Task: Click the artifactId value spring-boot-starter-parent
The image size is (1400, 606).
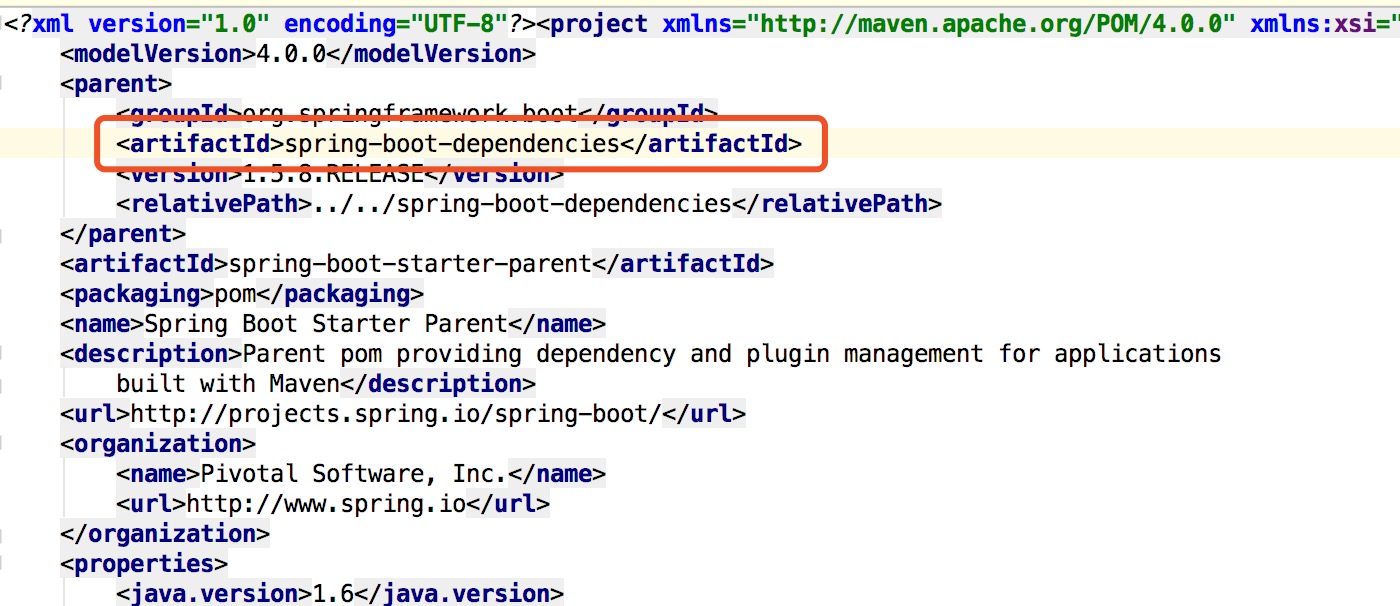Action: 410,264
